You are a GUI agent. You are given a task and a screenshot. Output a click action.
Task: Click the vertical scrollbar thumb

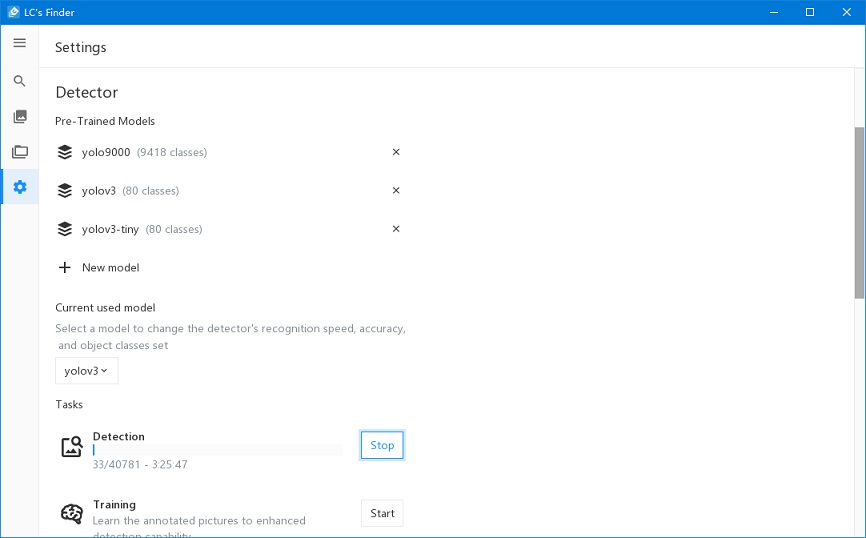click(859, 213)
